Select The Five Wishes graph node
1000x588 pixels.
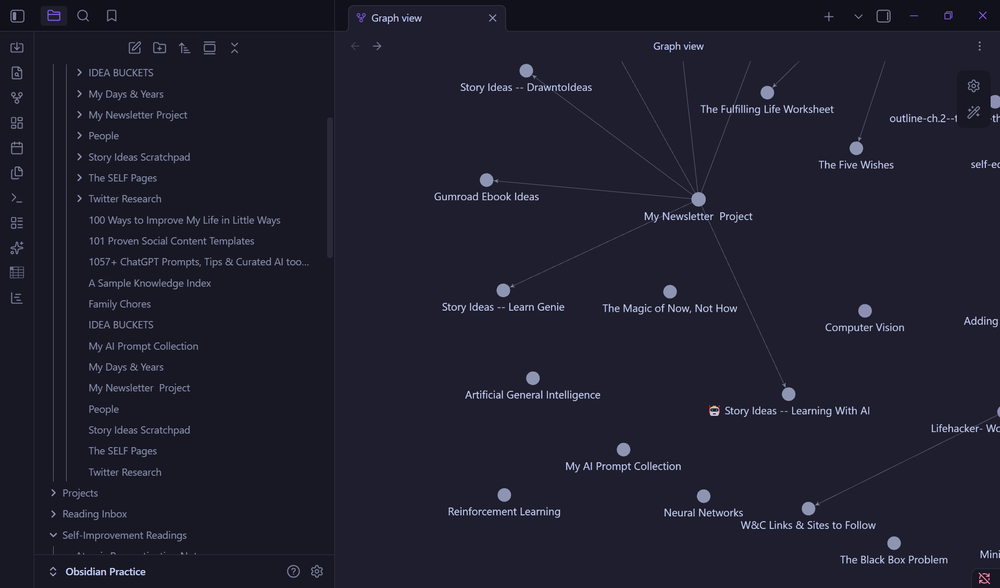[x=857, y=149]
